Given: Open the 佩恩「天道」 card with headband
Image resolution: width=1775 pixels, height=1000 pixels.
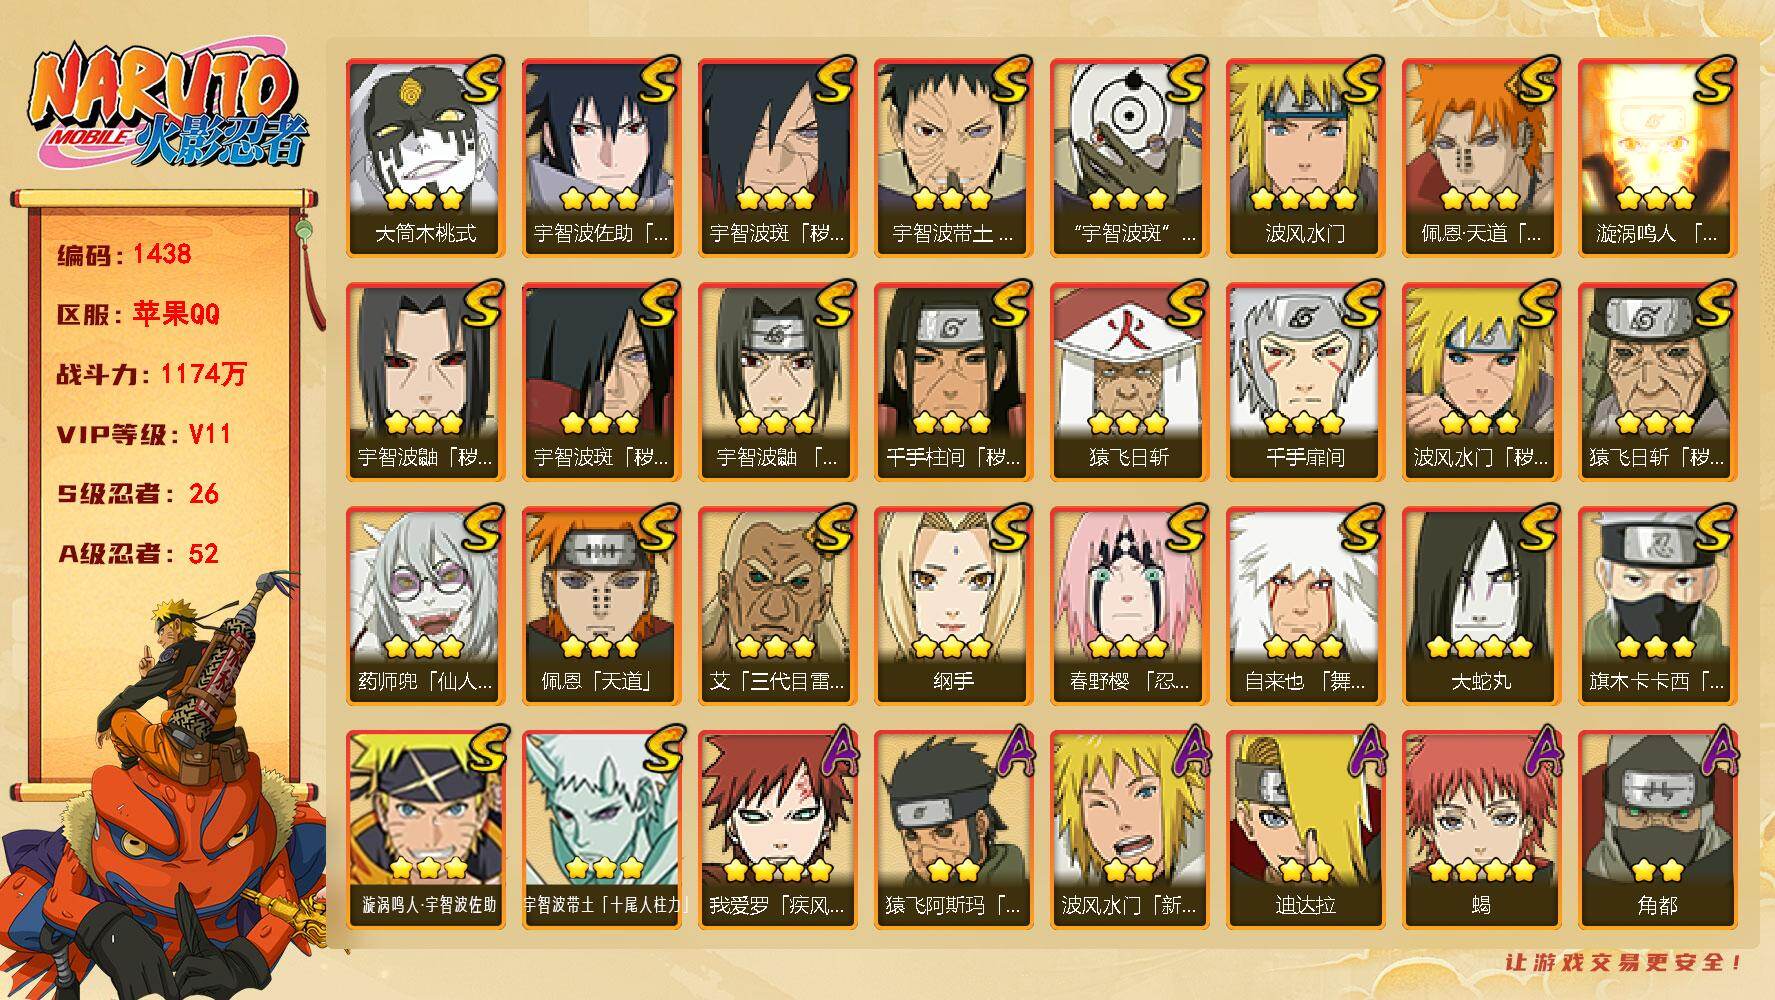Looking at the screenshot, I should (x=601, y=606).
